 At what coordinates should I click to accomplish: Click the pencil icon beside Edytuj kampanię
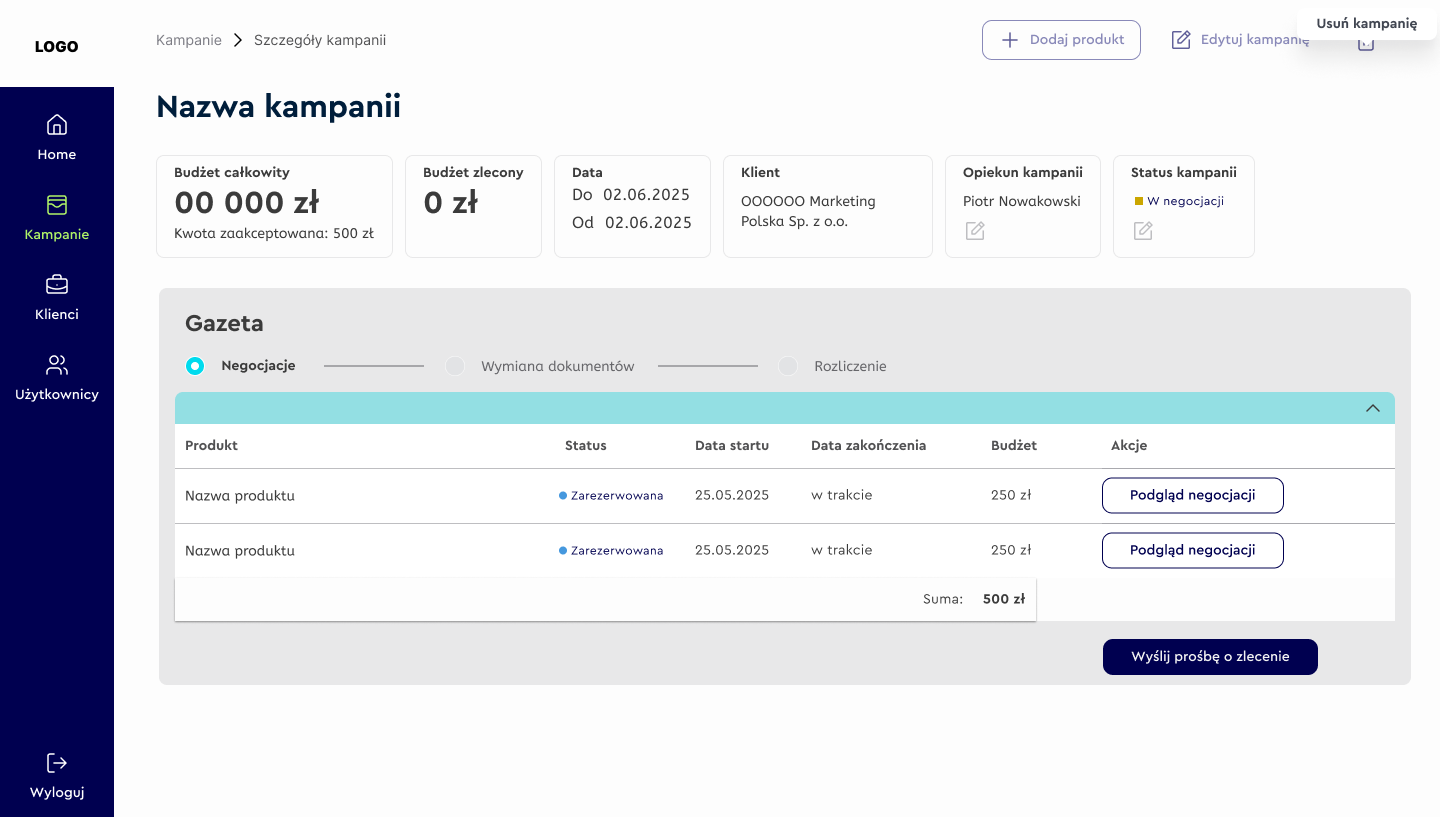(1181, 40)
